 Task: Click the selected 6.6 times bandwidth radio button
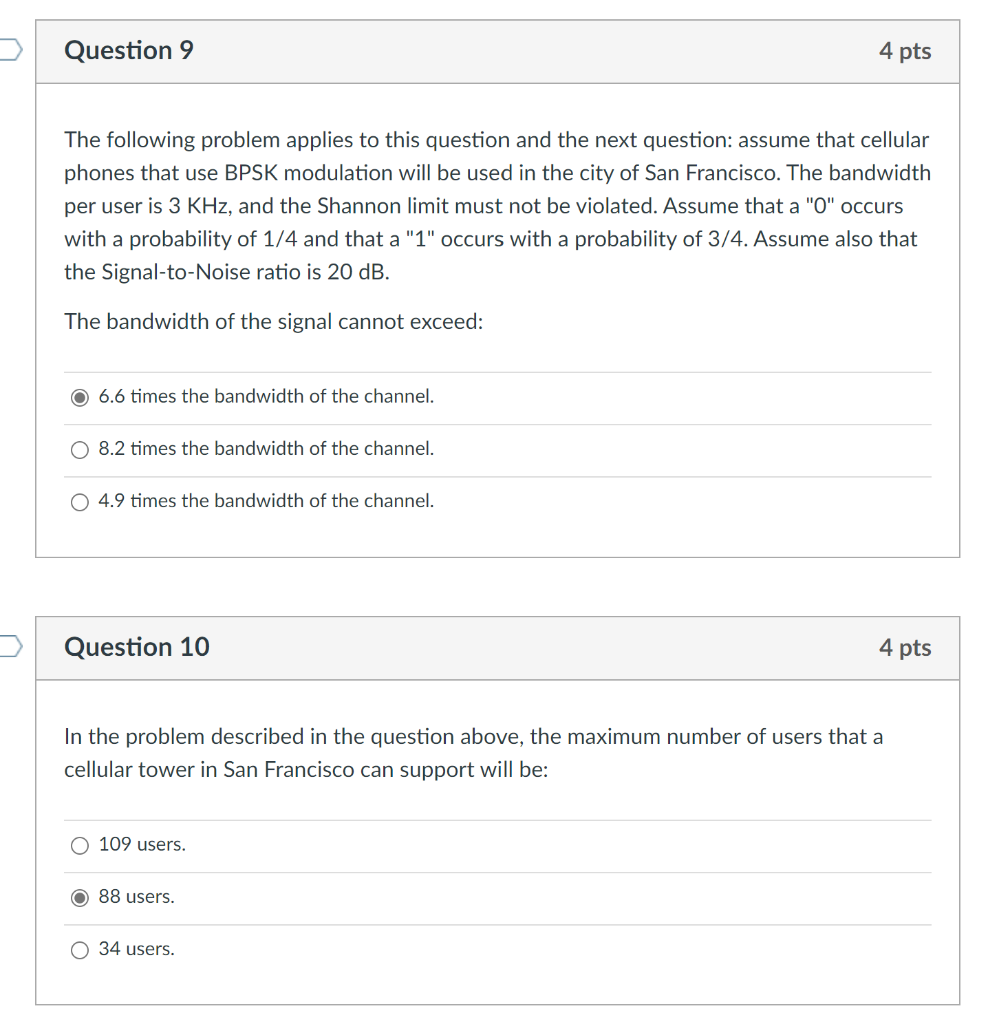coord(79,397)
